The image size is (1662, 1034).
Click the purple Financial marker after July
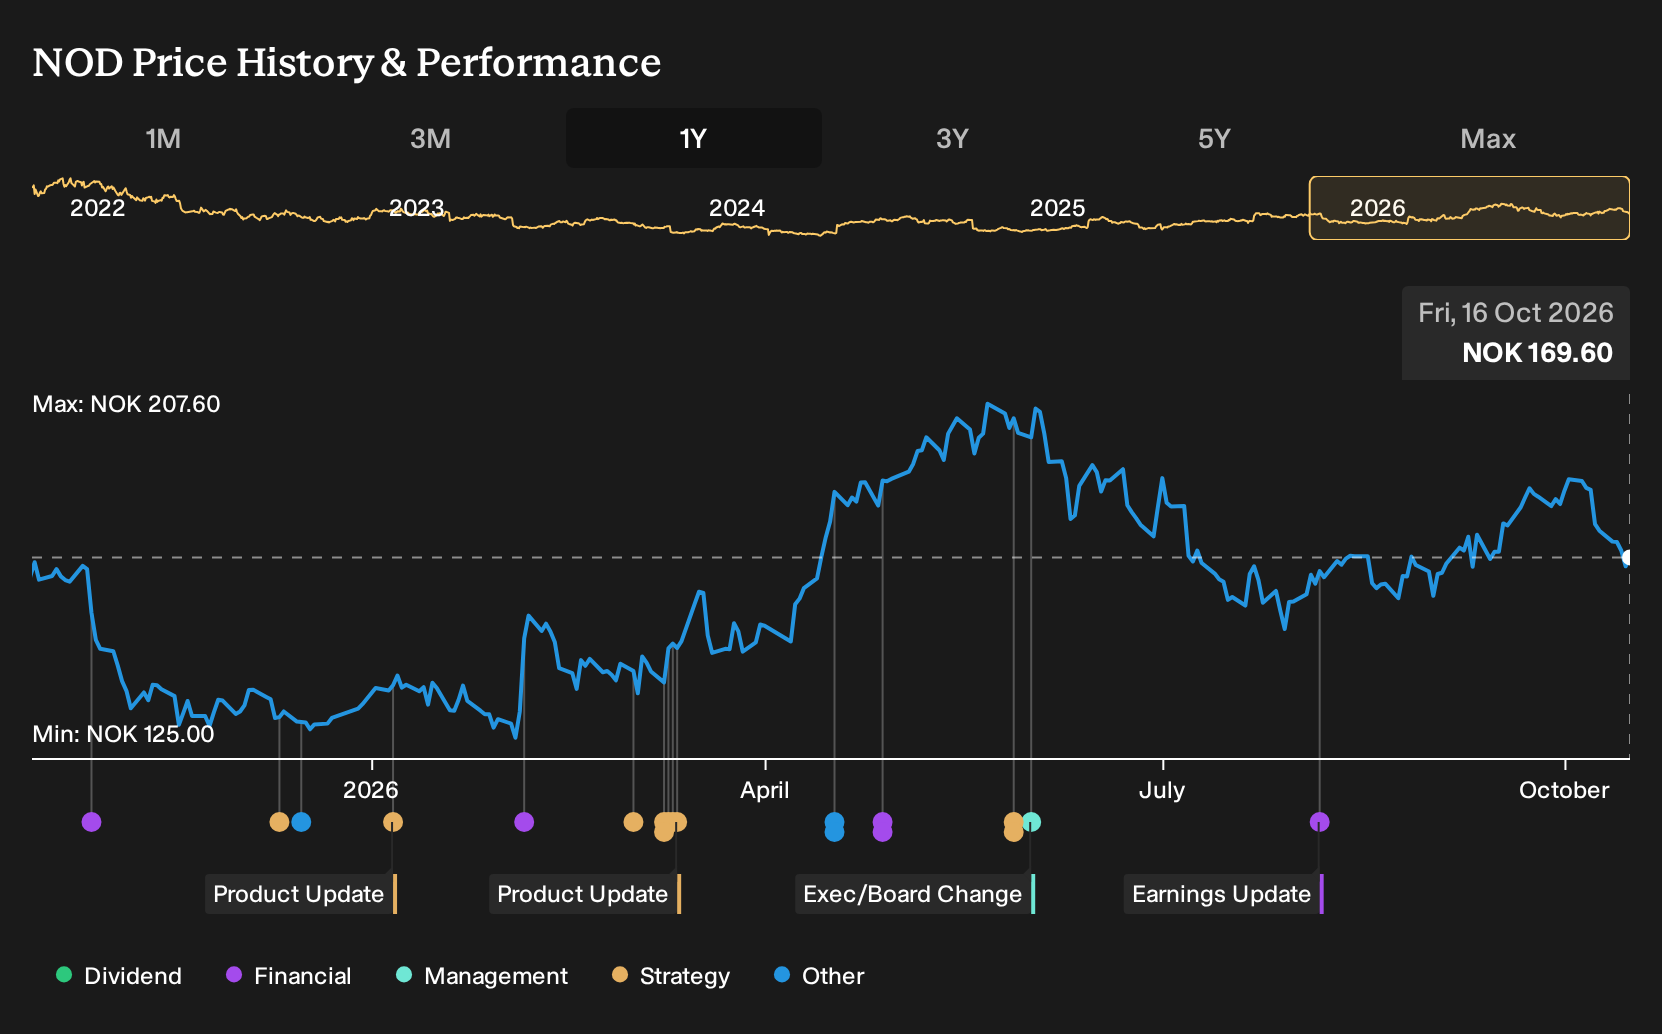pos(1320,822)
